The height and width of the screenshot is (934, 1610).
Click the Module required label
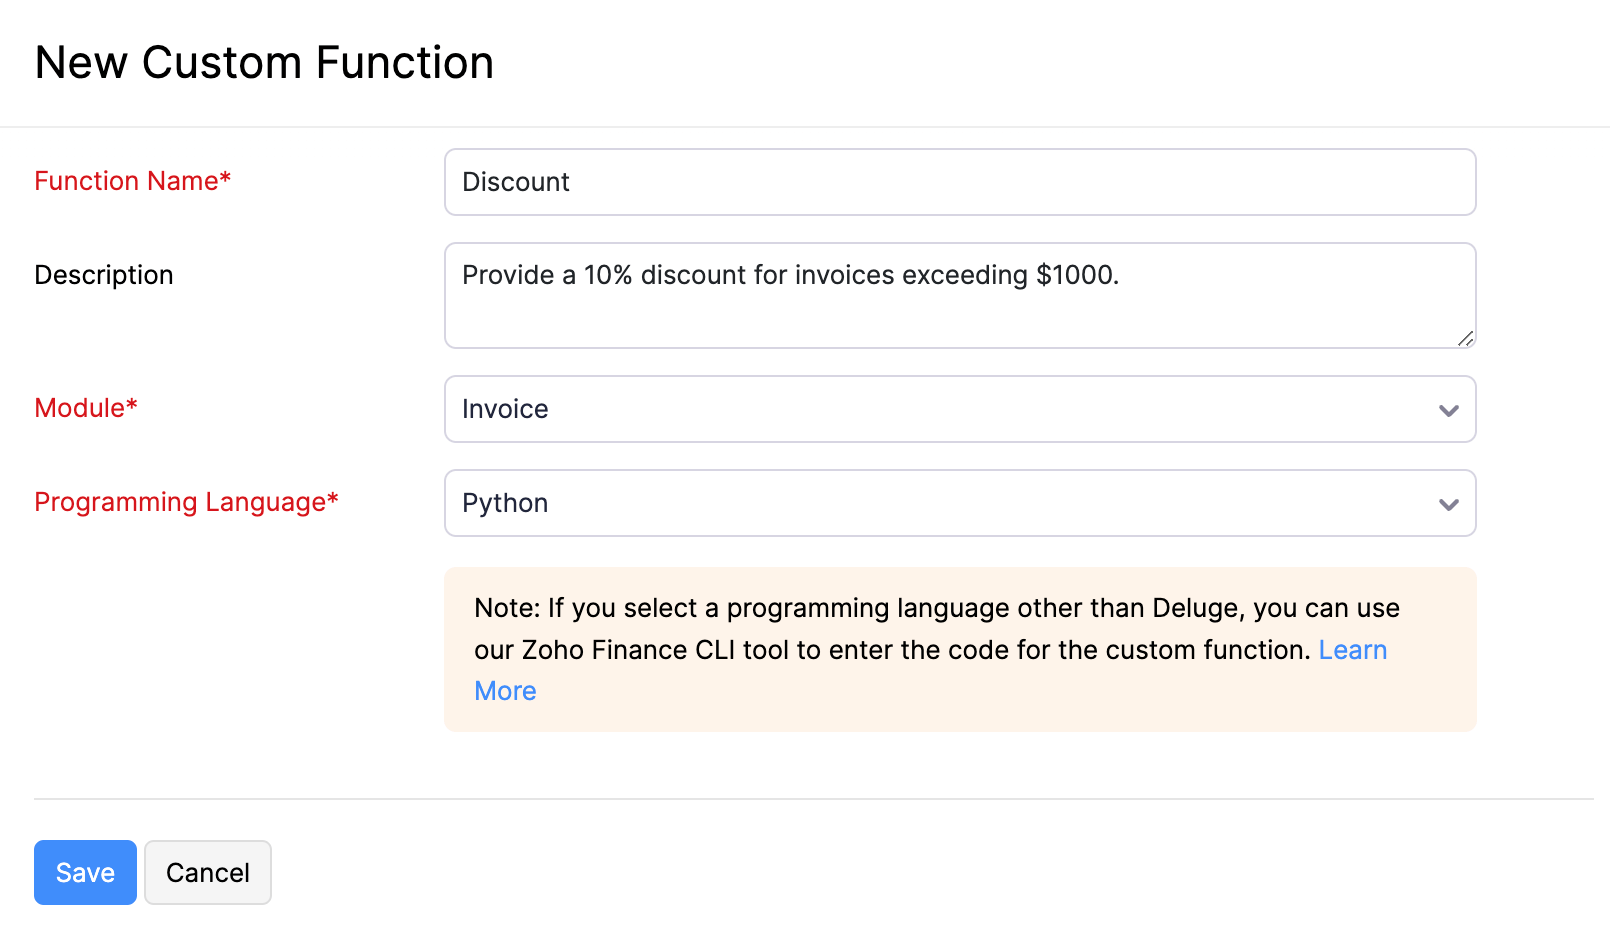[86, 408]
